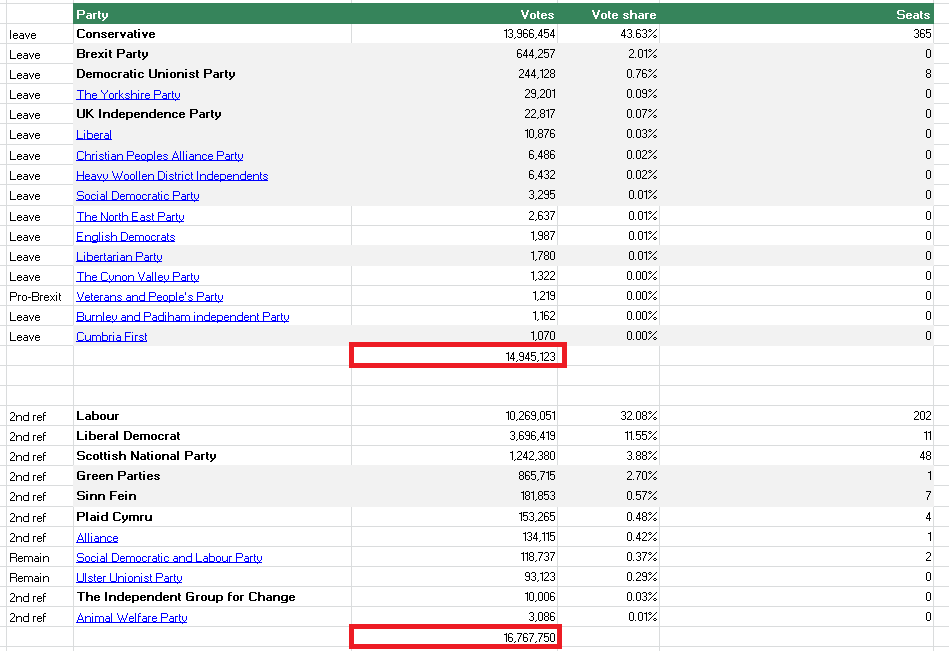This screenshot has height=651, width=949.
Task: Open Christian Peoples Alliance Party link
Action: pos(160,155)
